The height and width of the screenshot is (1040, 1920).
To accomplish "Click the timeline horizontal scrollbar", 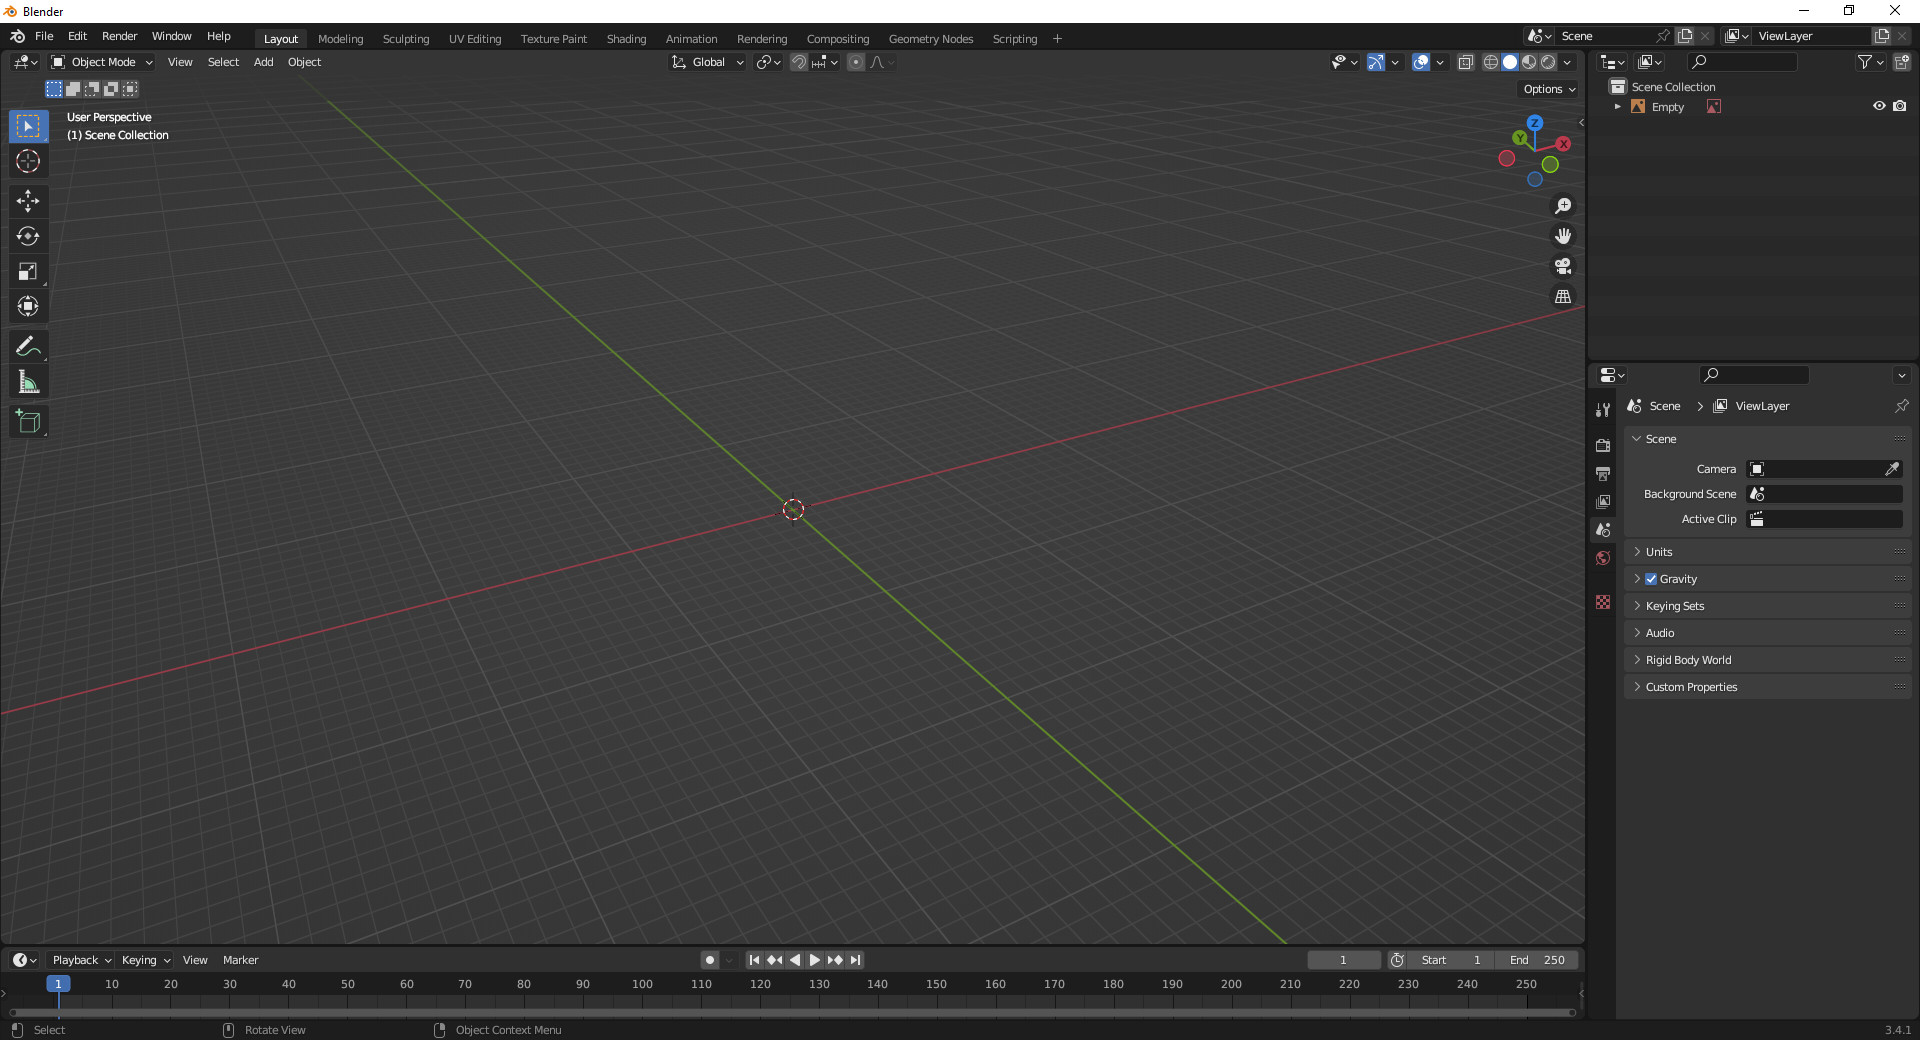I will coord(792,1012).
